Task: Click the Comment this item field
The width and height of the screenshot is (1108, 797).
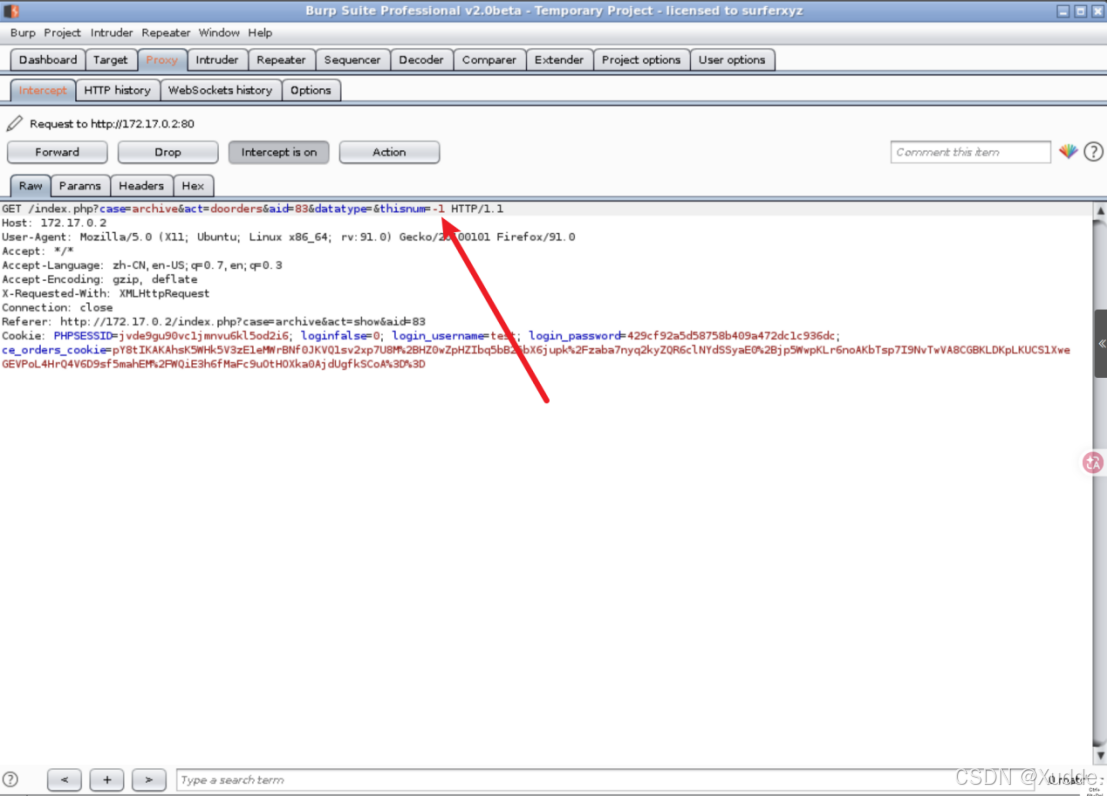Action: (970, 152)
